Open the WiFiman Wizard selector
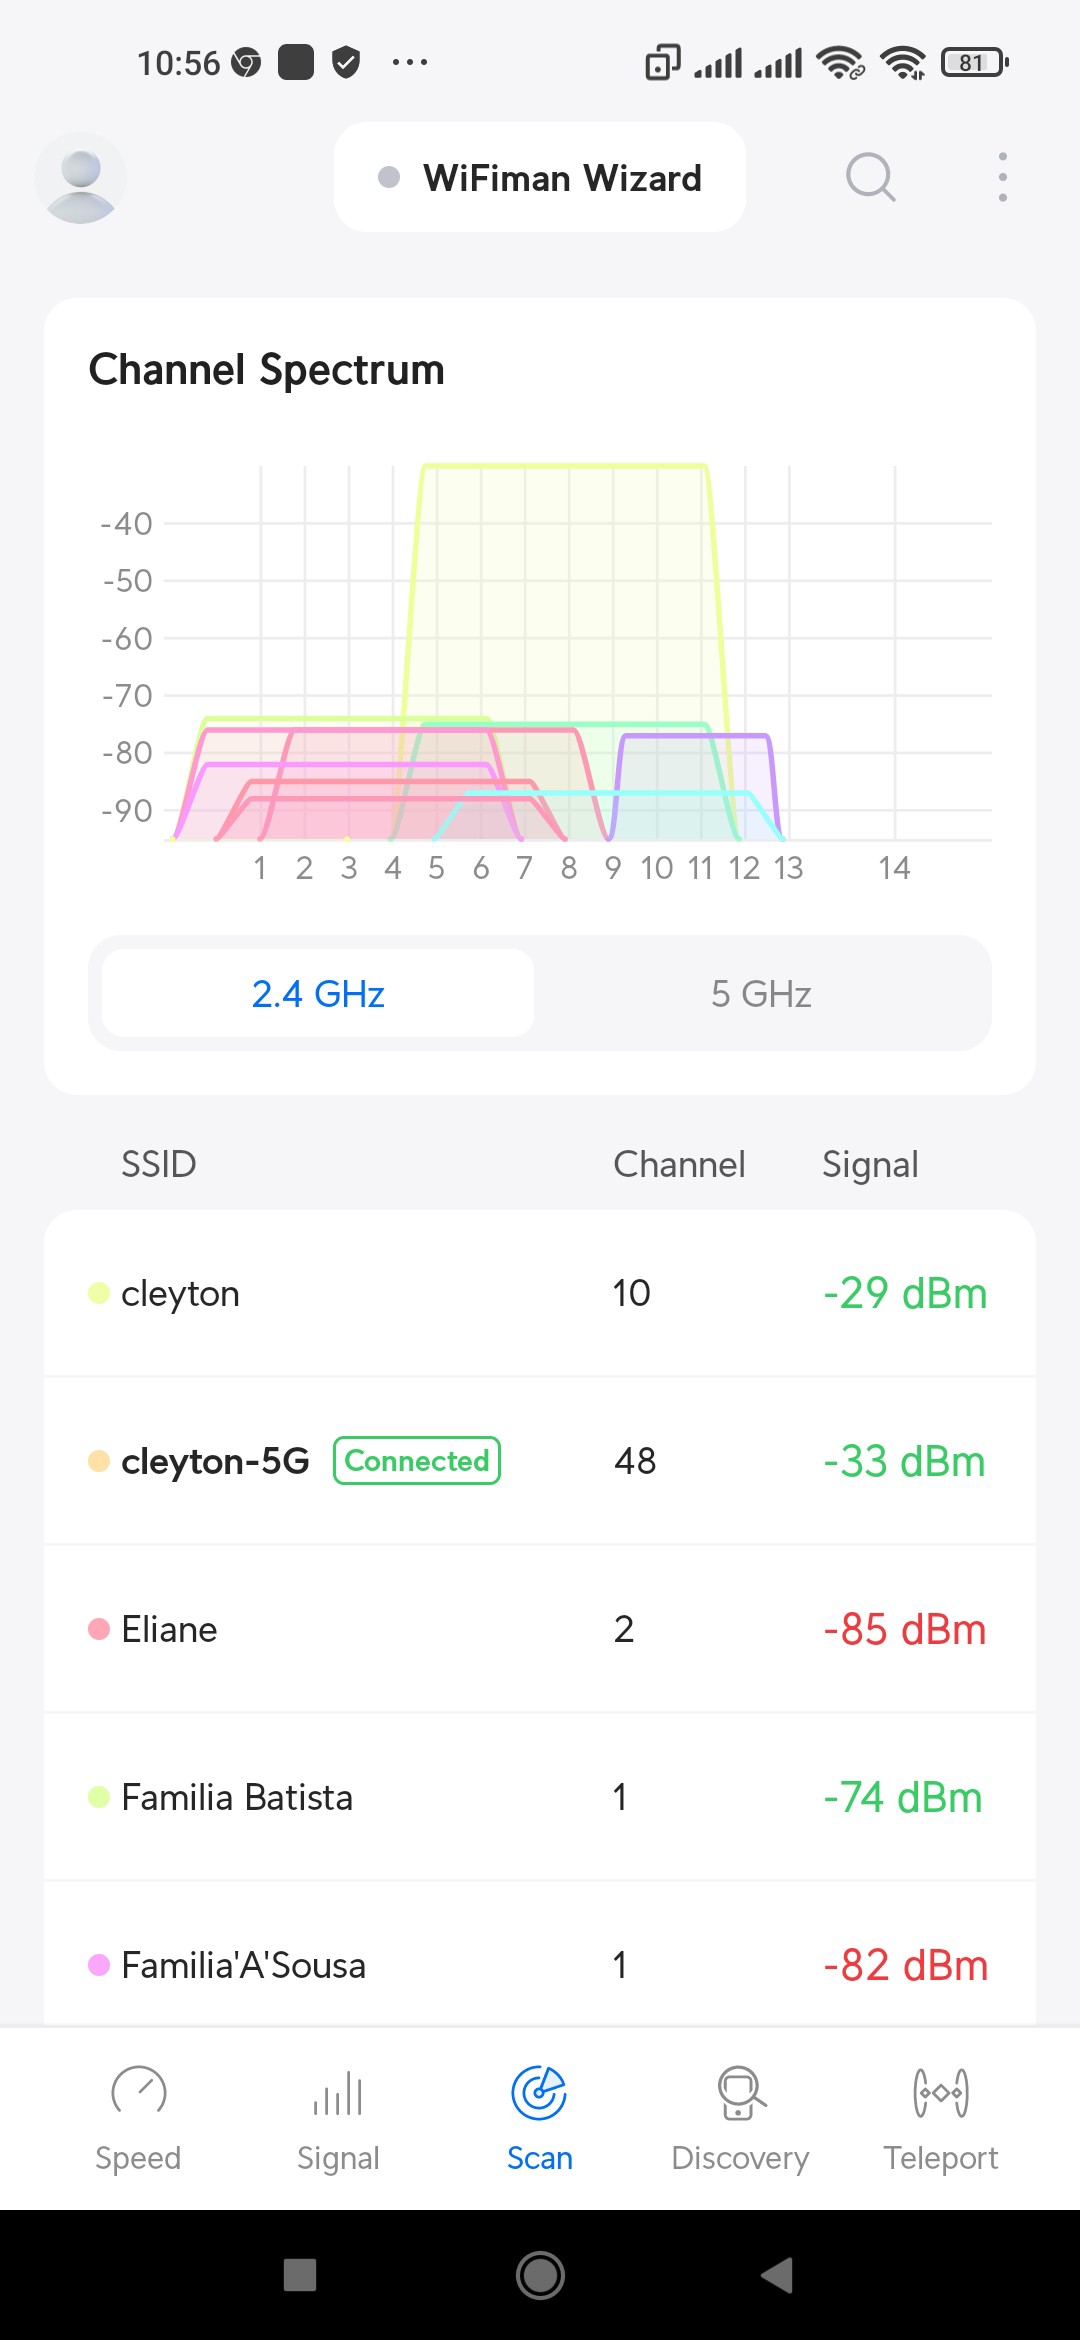This screenshot has width=1080, height=2340. point(540,178)
